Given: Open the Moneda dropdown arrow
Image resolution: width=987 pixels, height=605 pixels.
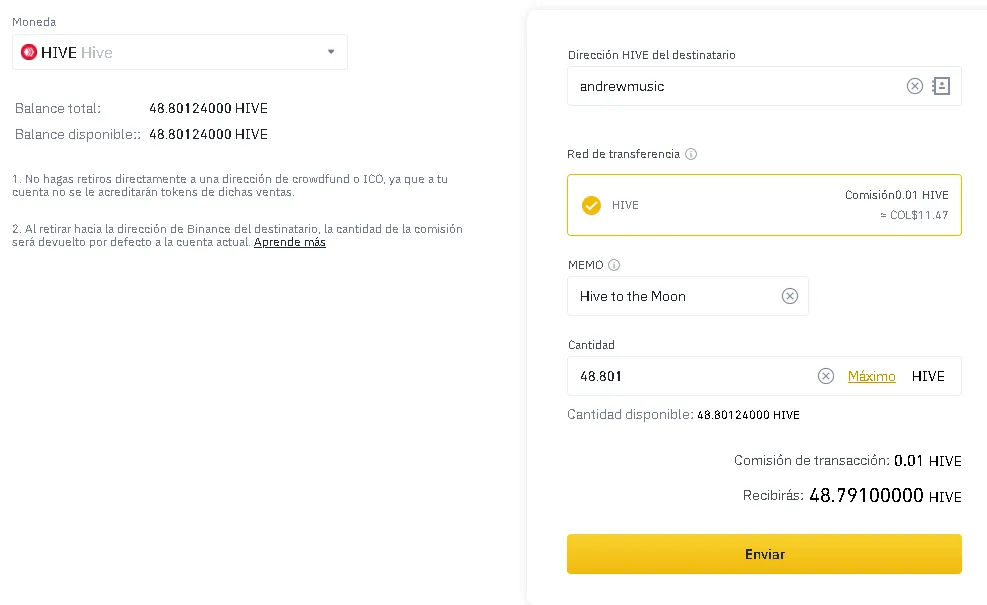Looking at the screenshot, I should (331, 52).
